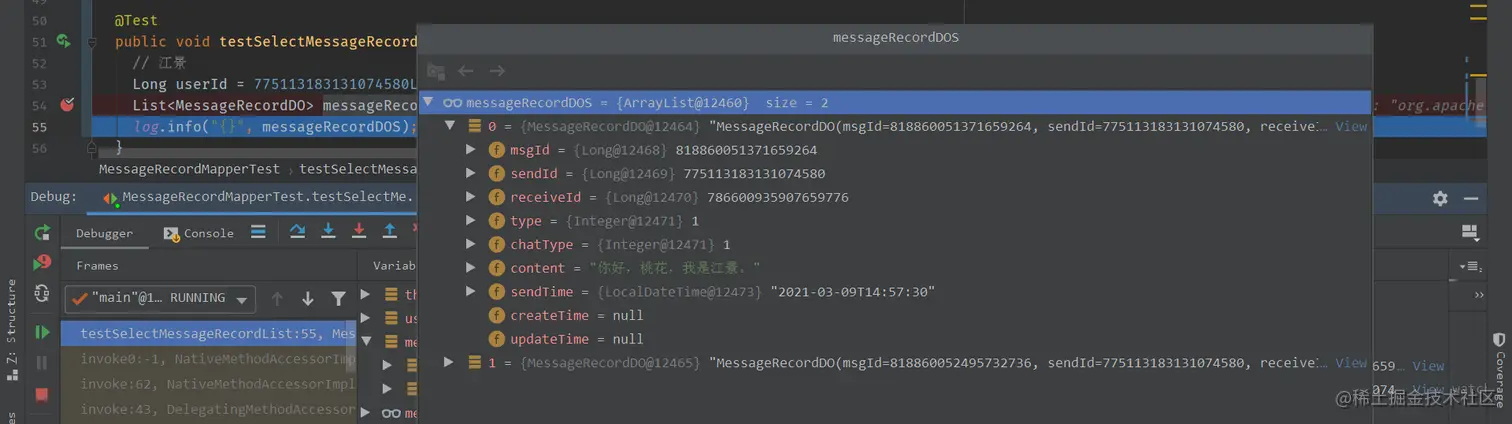
Task: Click the log.info line 55 in editor
Action: (275, 126)
